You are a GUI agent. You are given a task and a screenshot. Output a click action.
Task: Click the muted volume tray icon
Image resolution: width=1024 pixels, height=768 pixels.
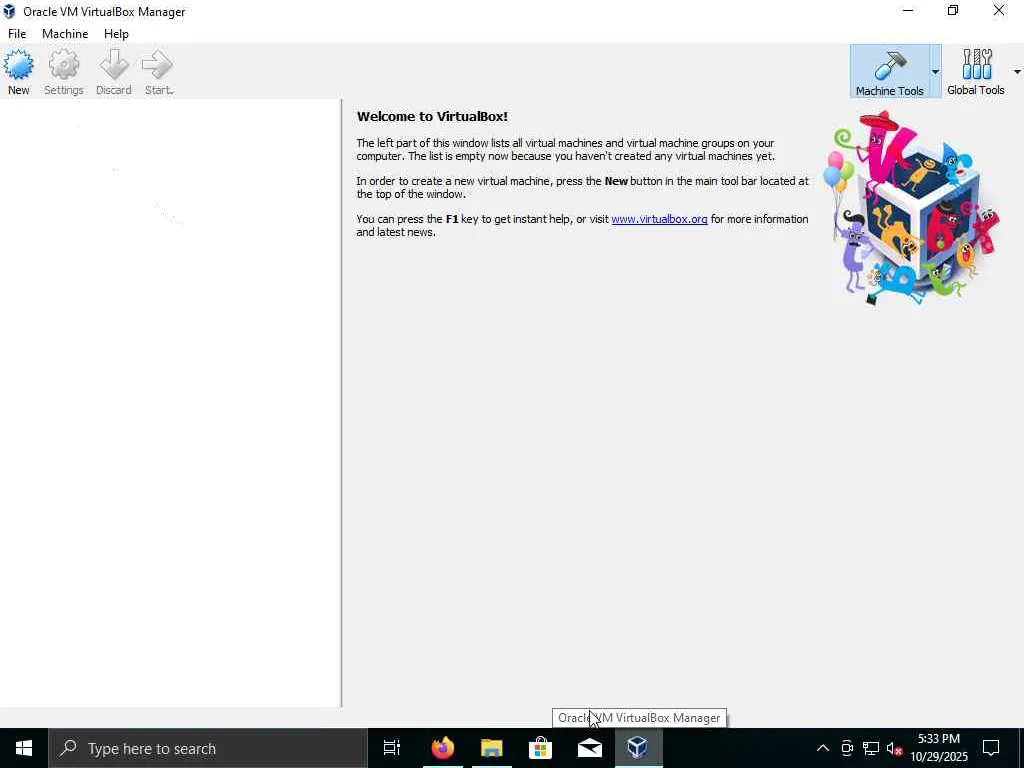[894, 748]
